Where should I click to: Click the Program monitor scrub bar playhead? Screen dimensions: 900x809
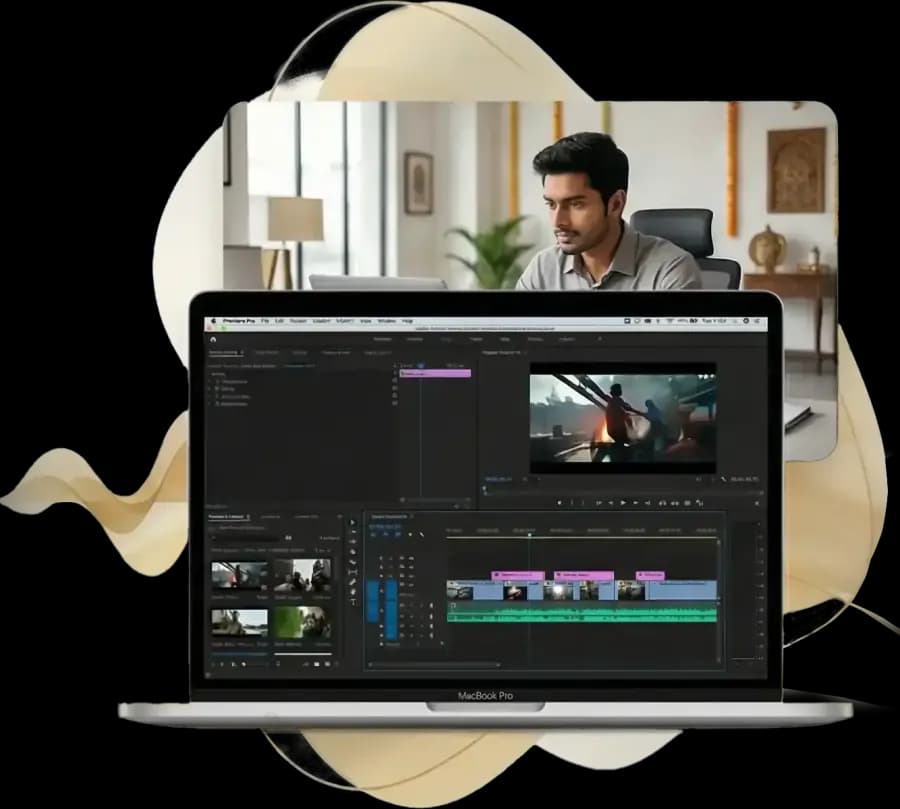[484, 489]
